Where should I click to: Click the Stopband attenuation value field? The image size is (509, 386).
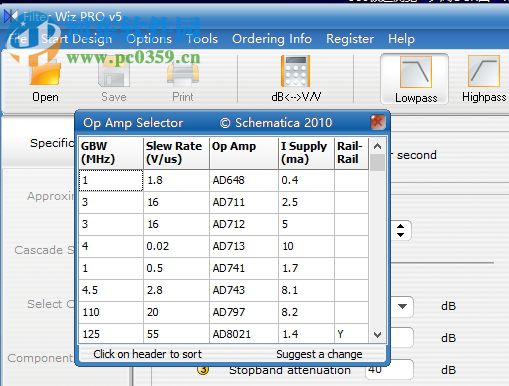pos(389,370)
